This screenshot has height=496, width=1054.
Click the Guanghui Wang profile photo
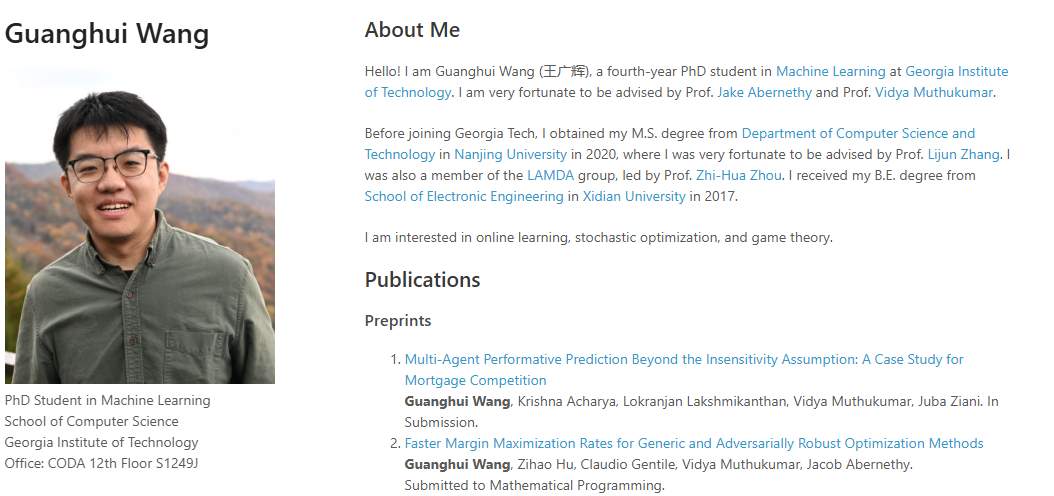(x=140, y=225)
